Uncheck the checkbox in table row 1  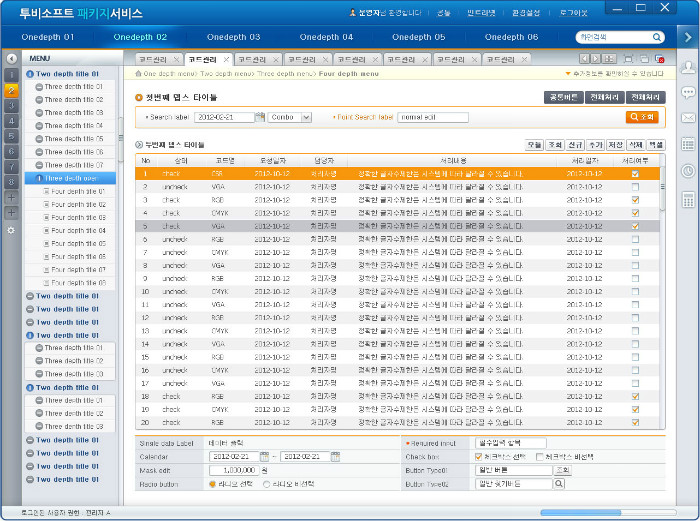[x=635, y=173]
